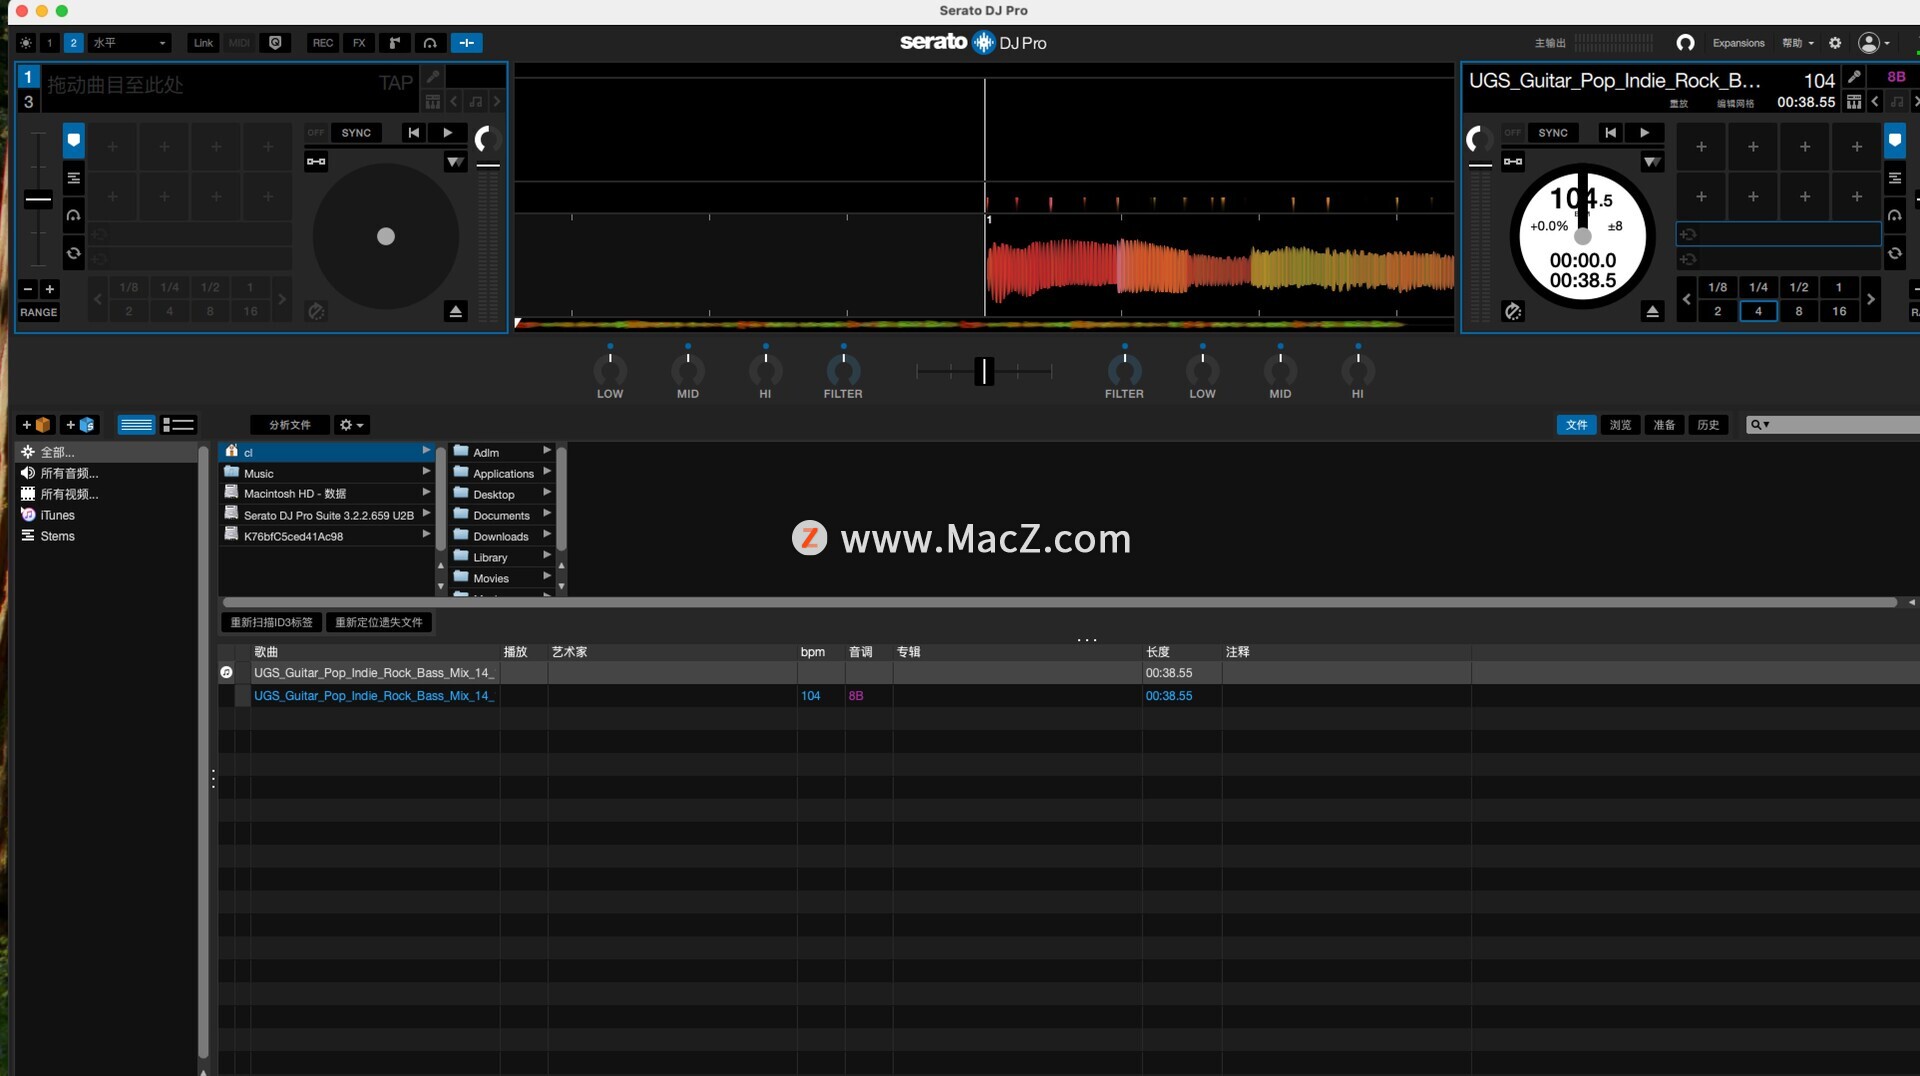Toggle the Quantize shield icon in top toolbar

(275, 43)
